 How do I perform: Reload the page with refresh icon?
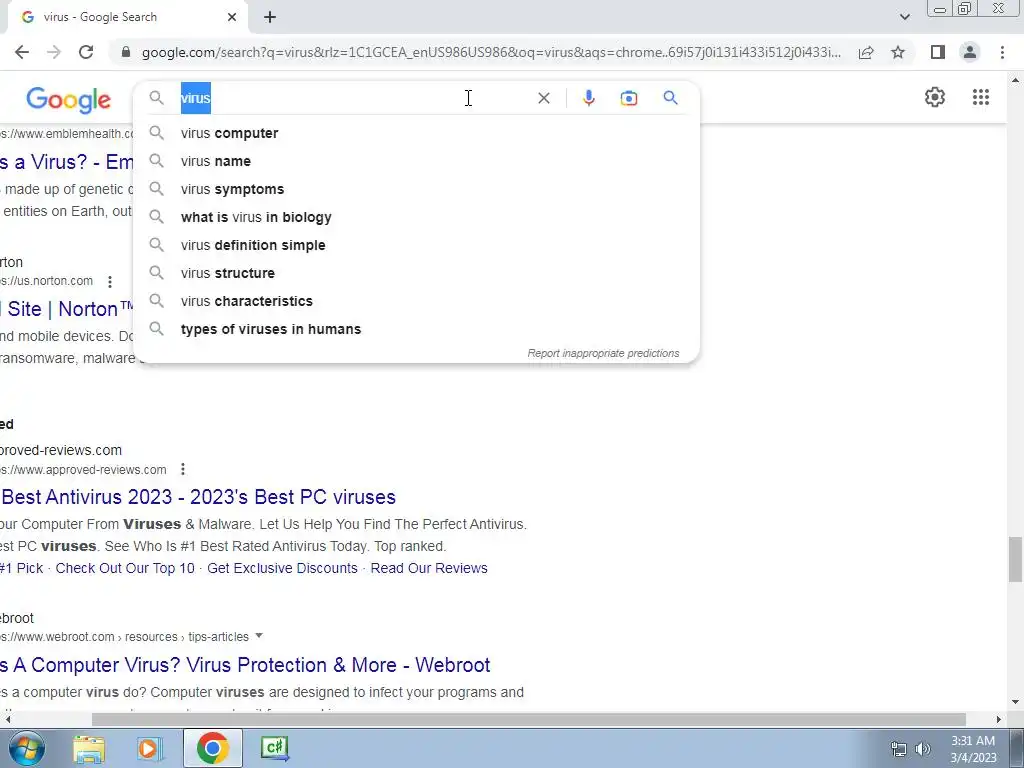click(x=86, y=52)
